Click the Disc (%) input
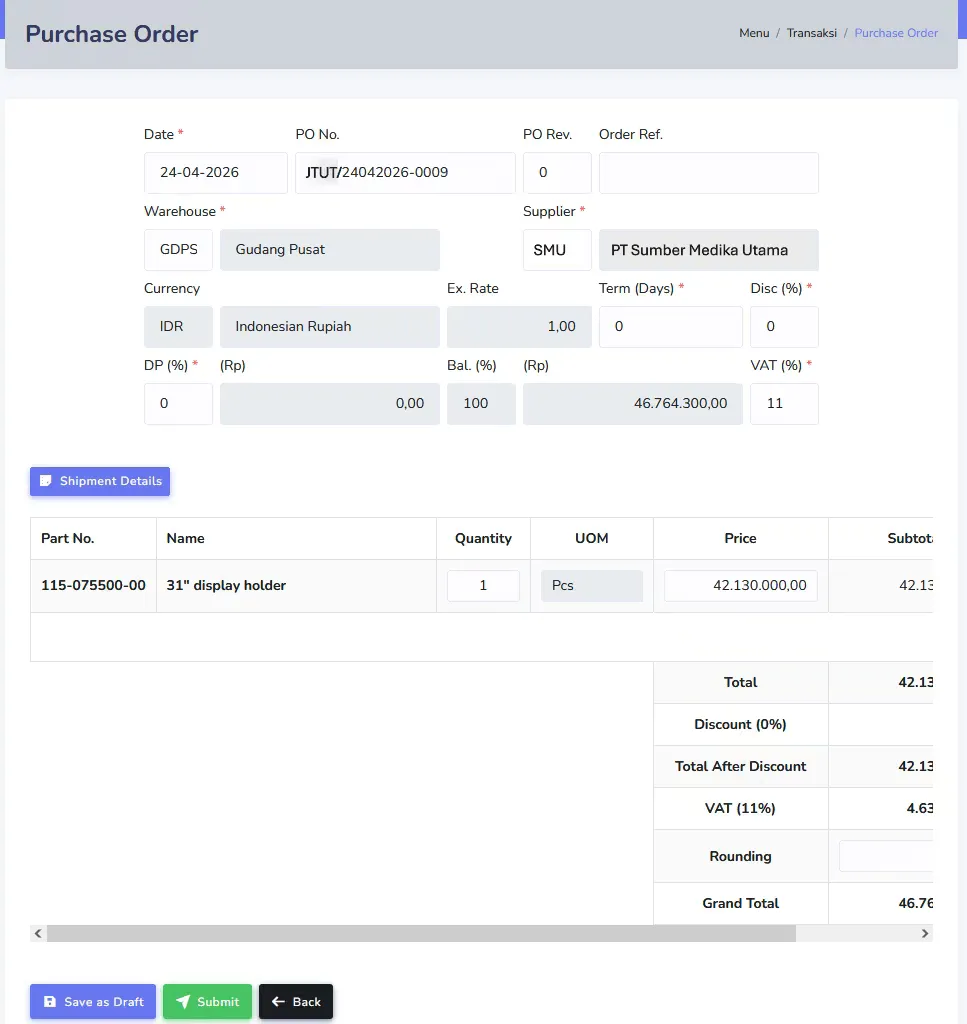This screenshot has height=1024, width=967. point(784,327)
